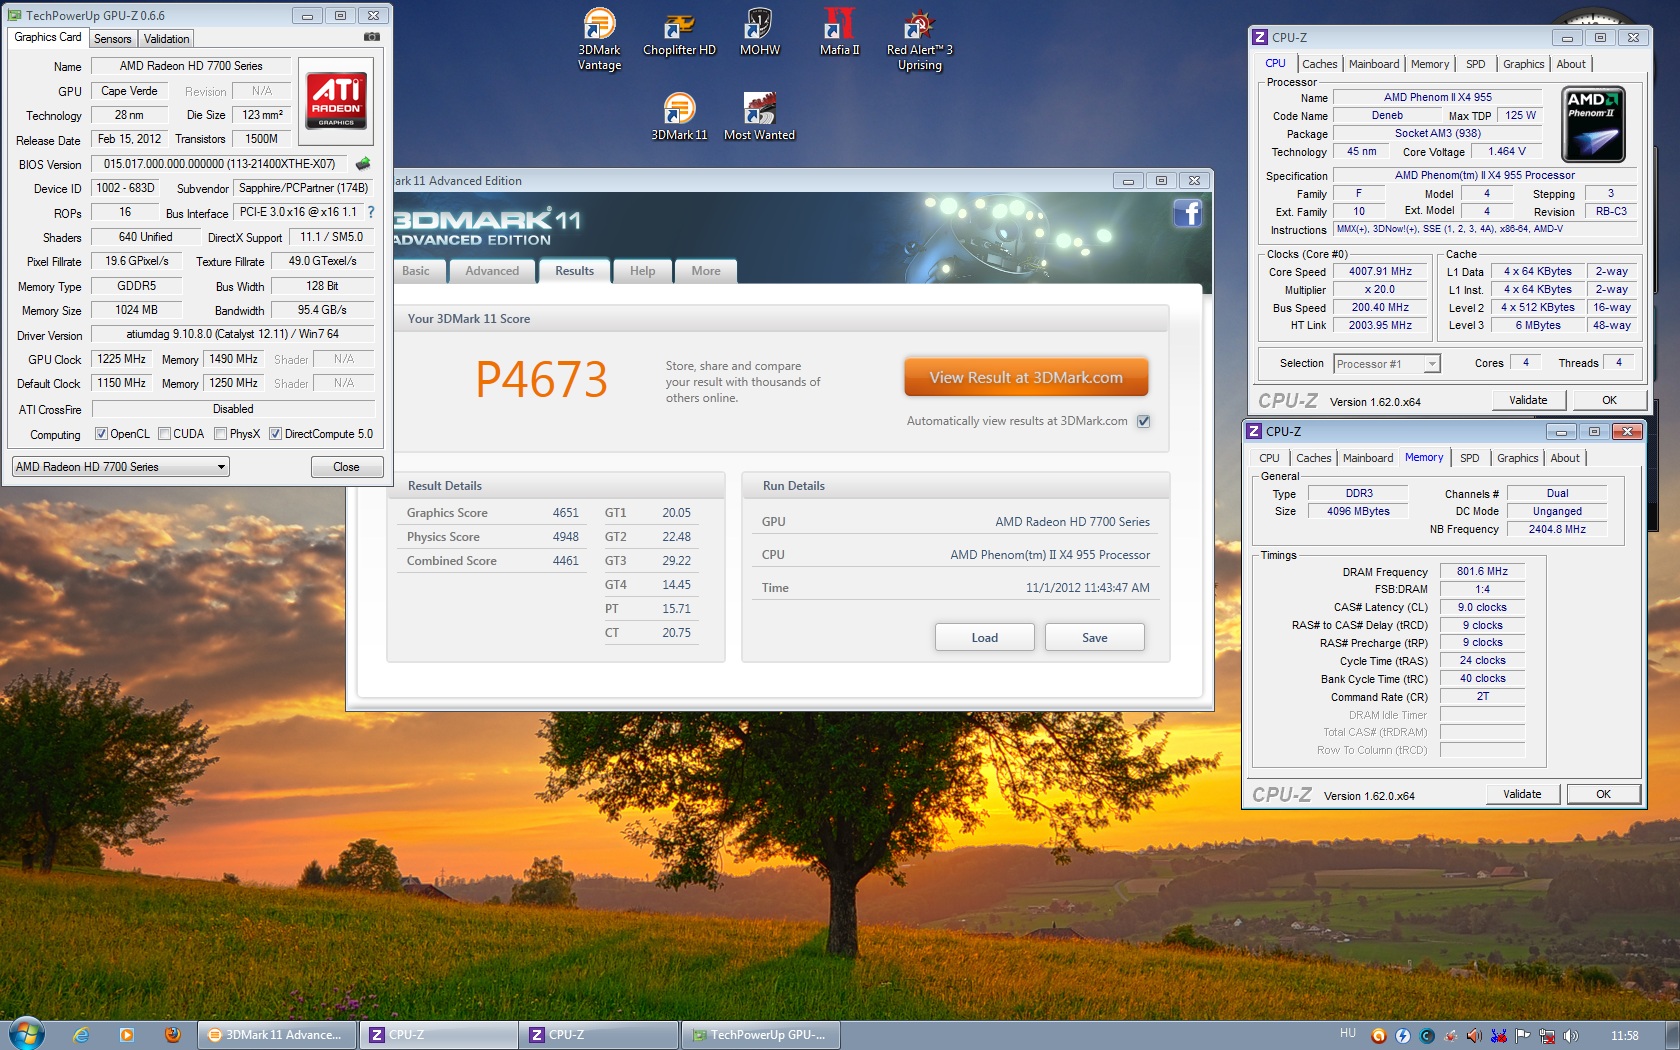The width and height of the screenshot is (1680, 1050).
Task: Click the Close button in GPU-Z
Action: pos(346,467)
